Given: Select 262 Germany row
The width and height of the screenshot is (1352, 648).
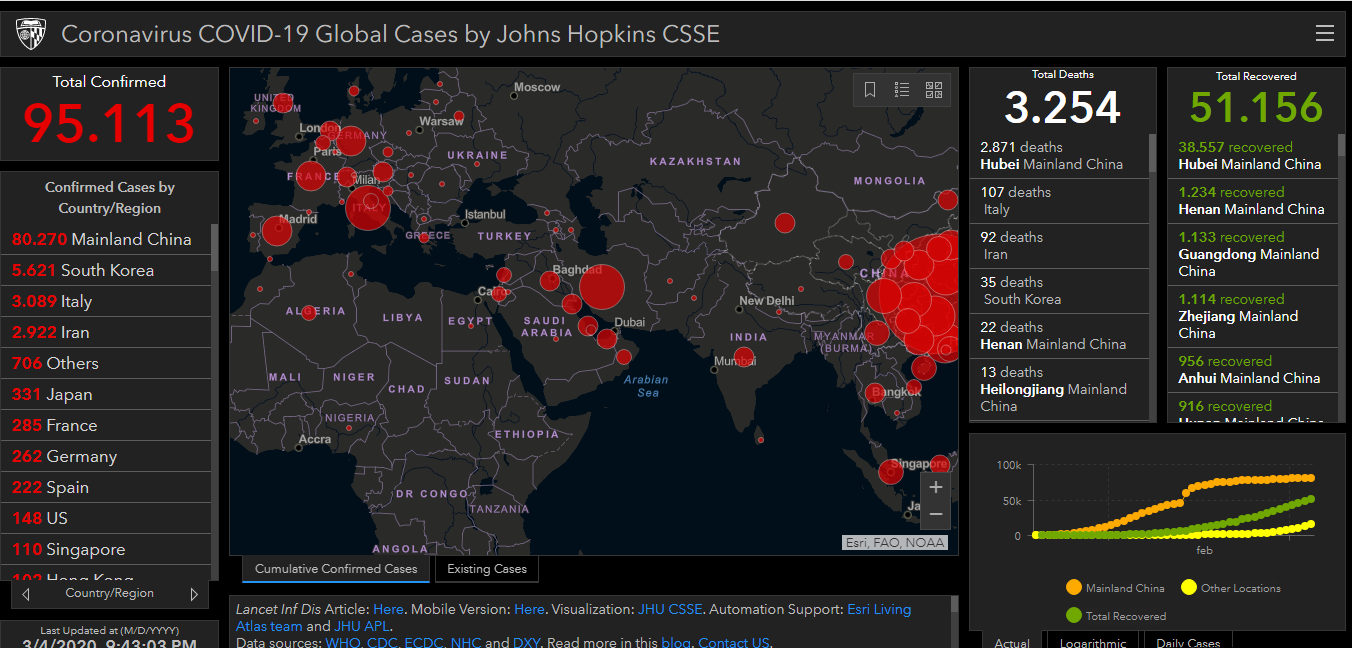Looking at the screenshot, I should pos(106,456).
